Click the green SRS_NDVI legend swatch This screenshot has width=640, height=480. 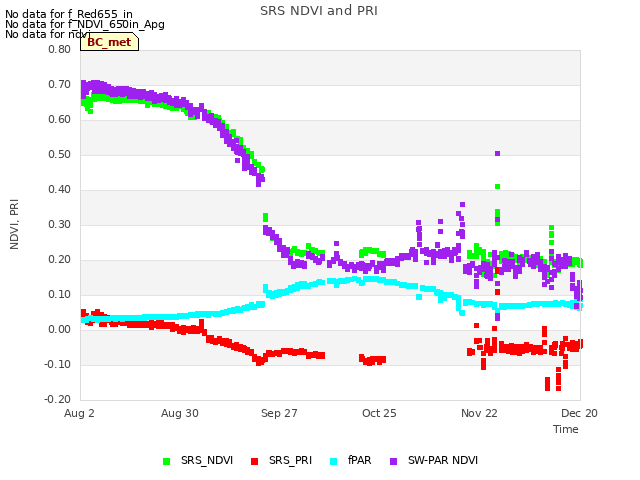[x=166, y=461]
